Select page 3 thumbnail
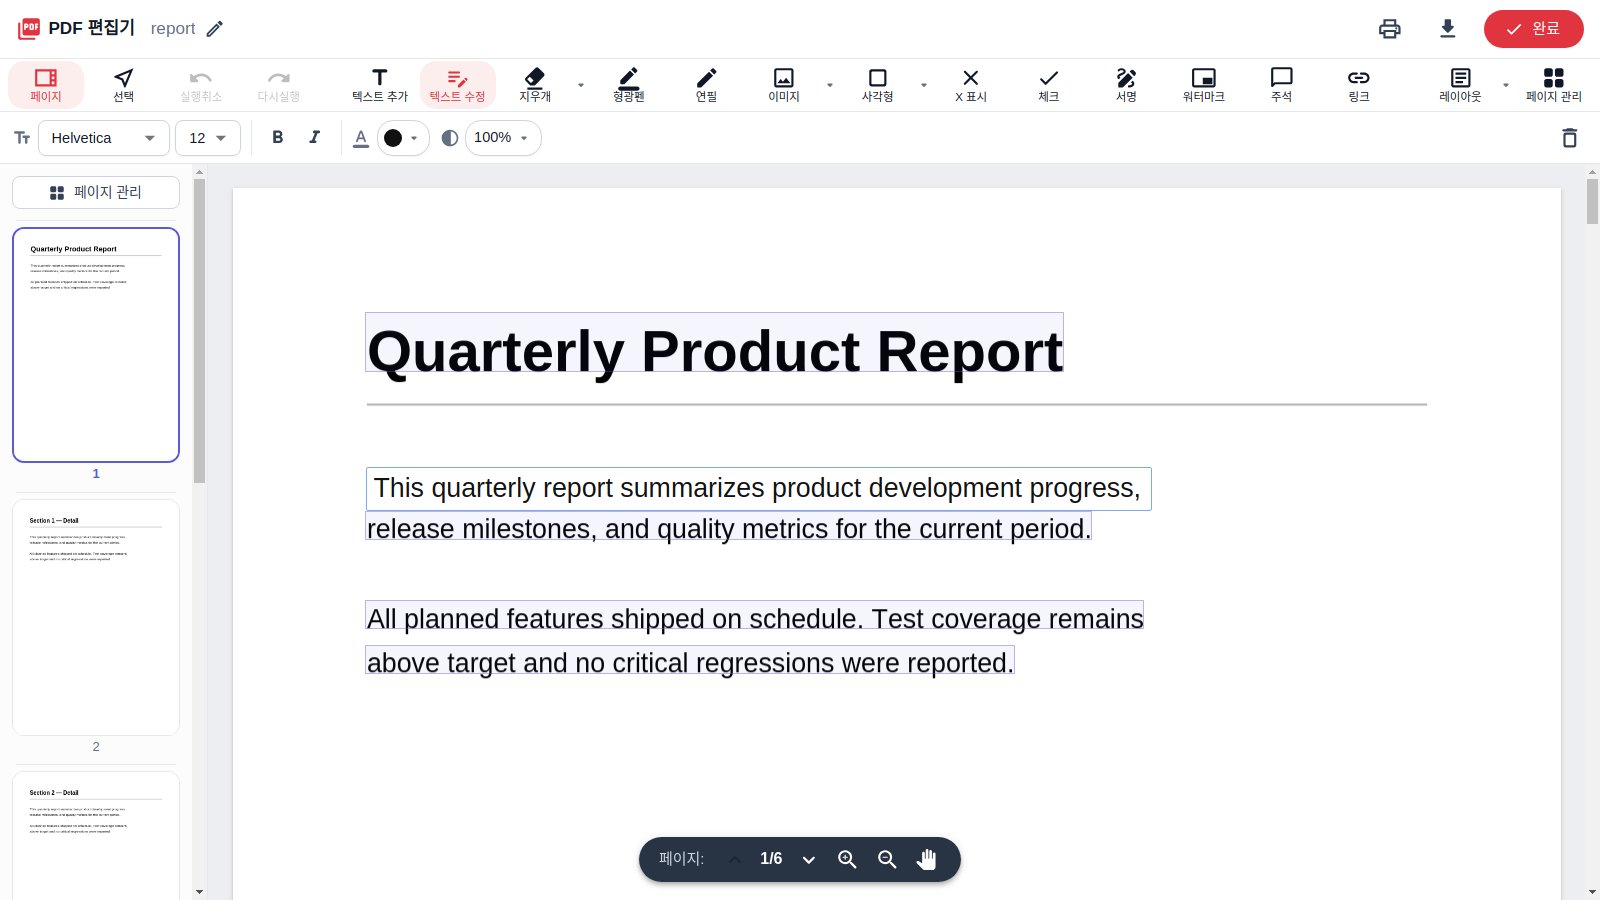 pyautogui.click(x=96, y=836)
